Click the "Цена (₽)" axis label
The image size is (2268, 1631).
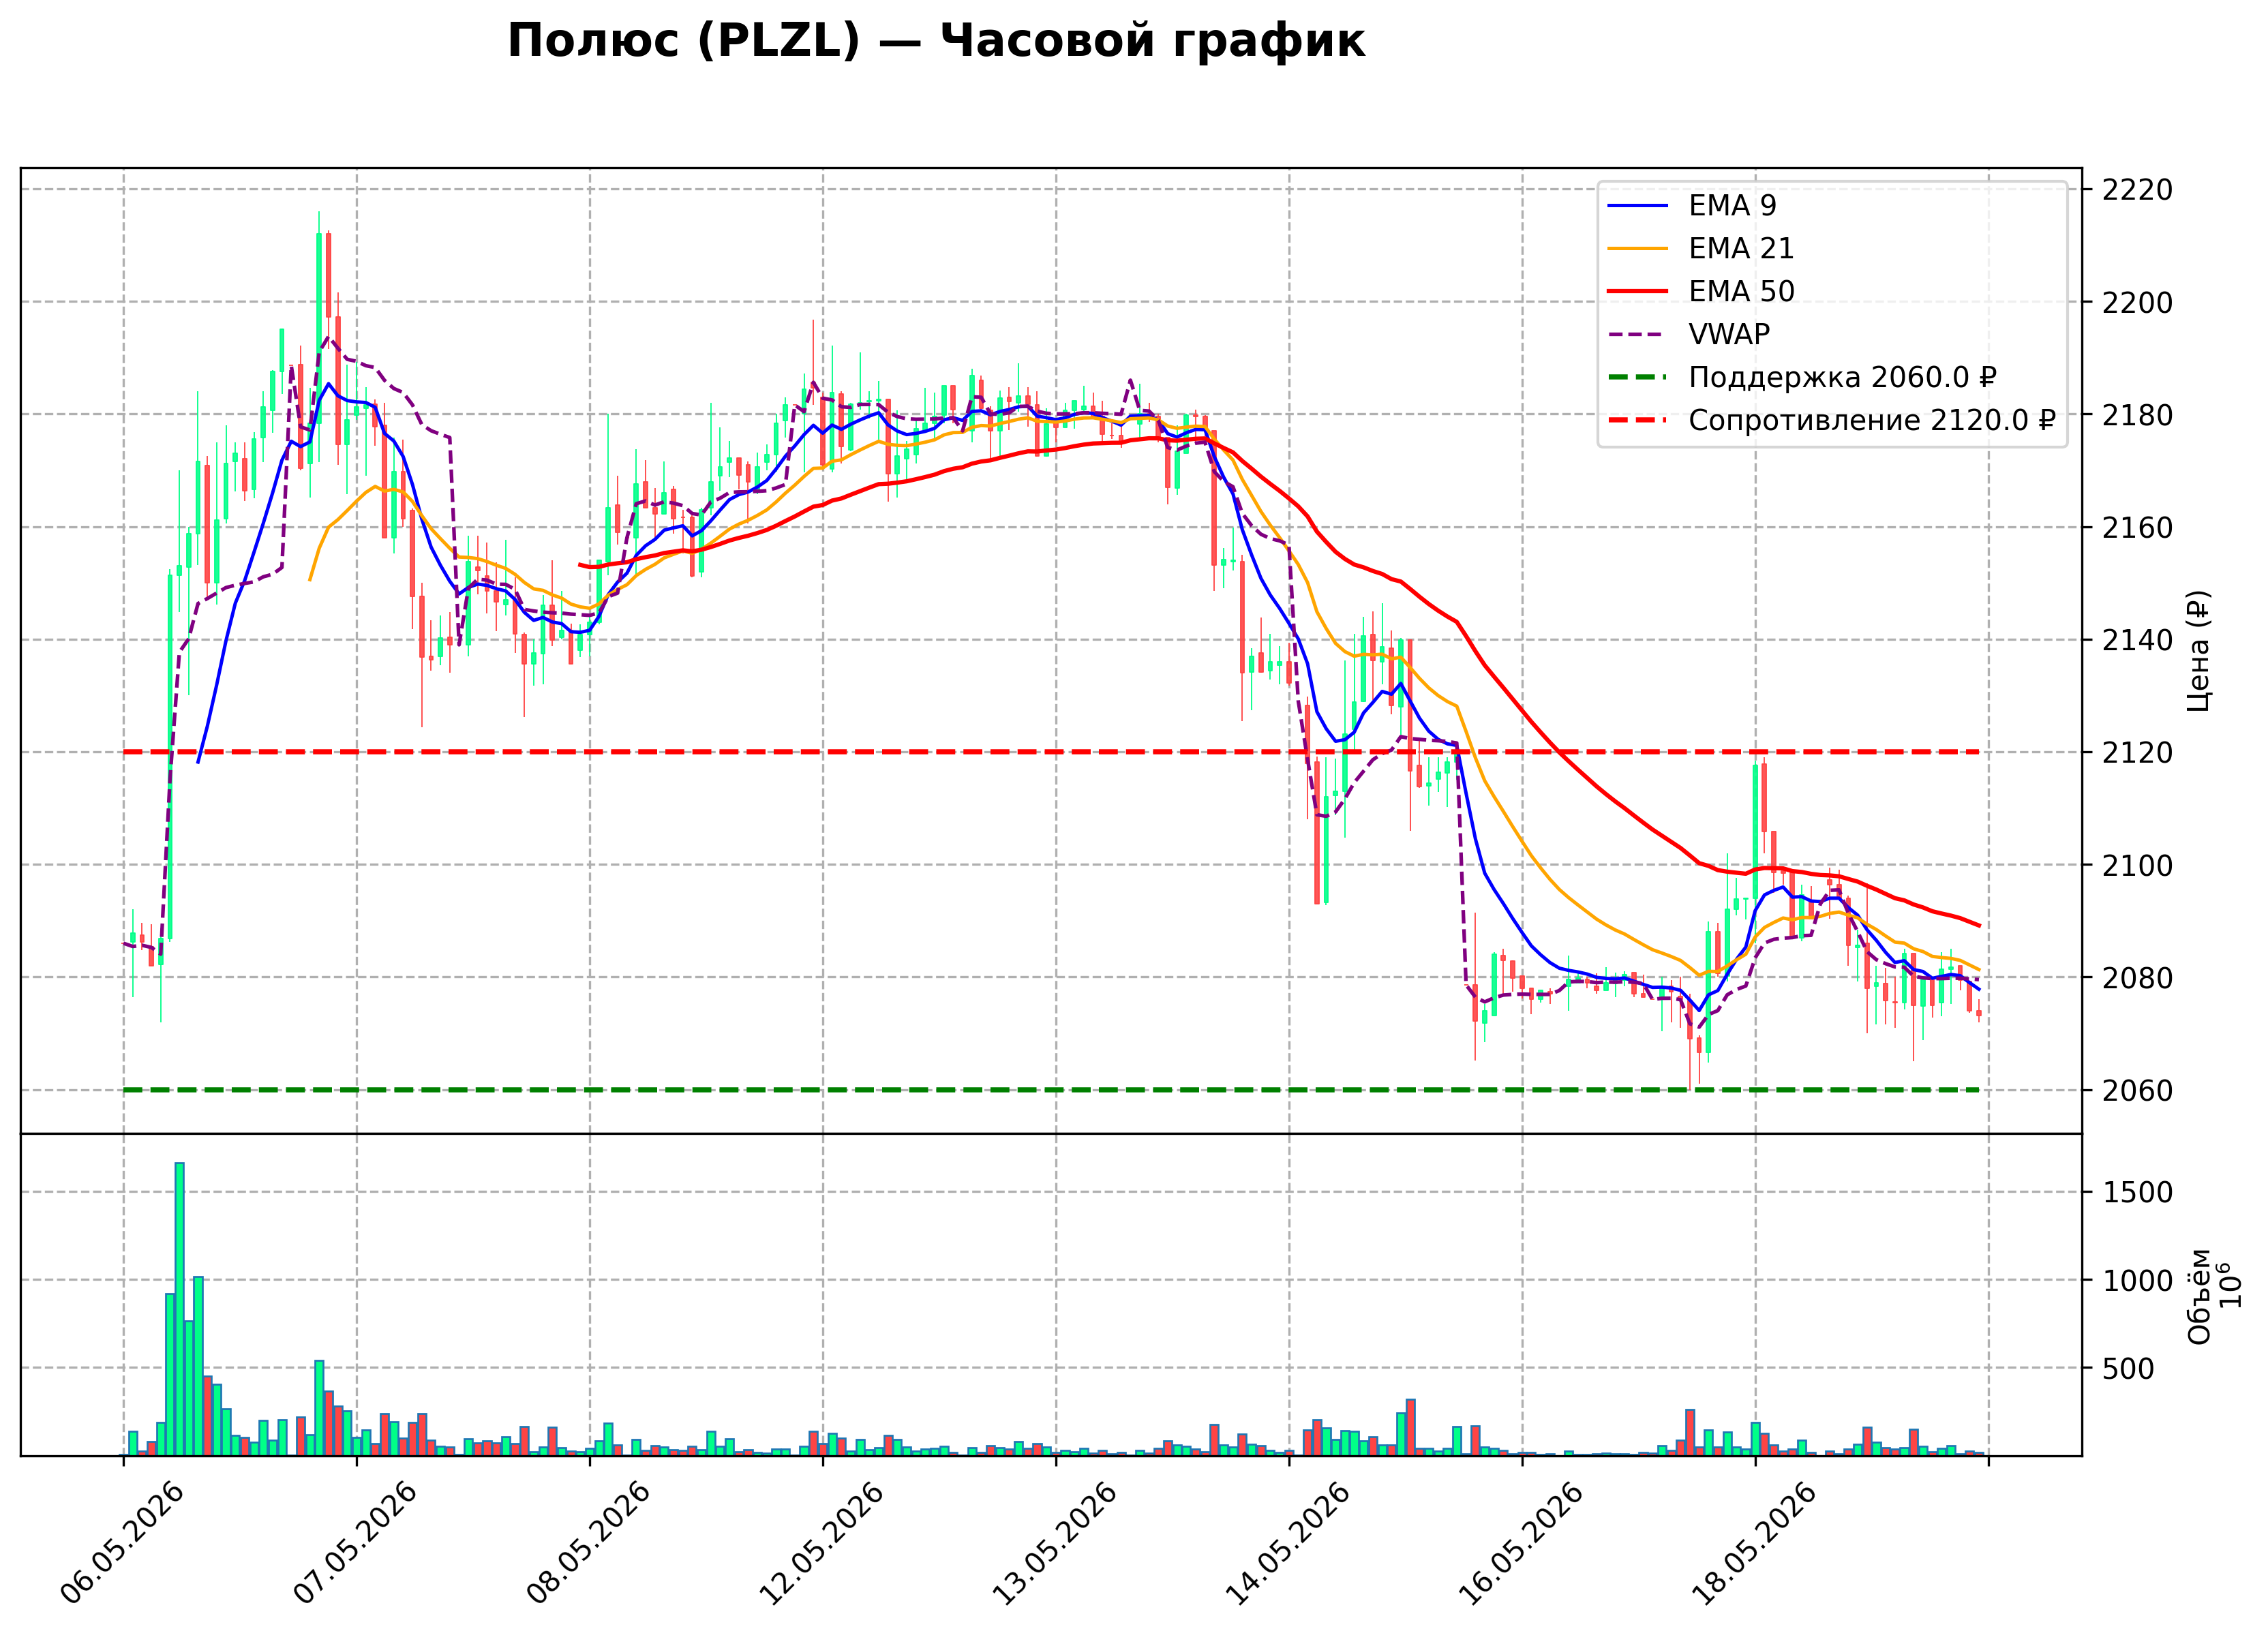pos(2199,651)
